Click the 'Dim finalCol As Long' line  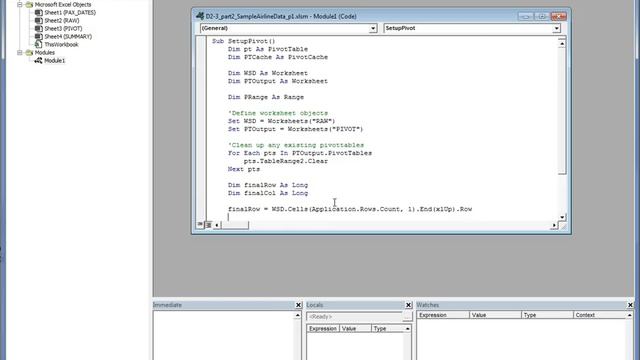[x=268, y=193]
